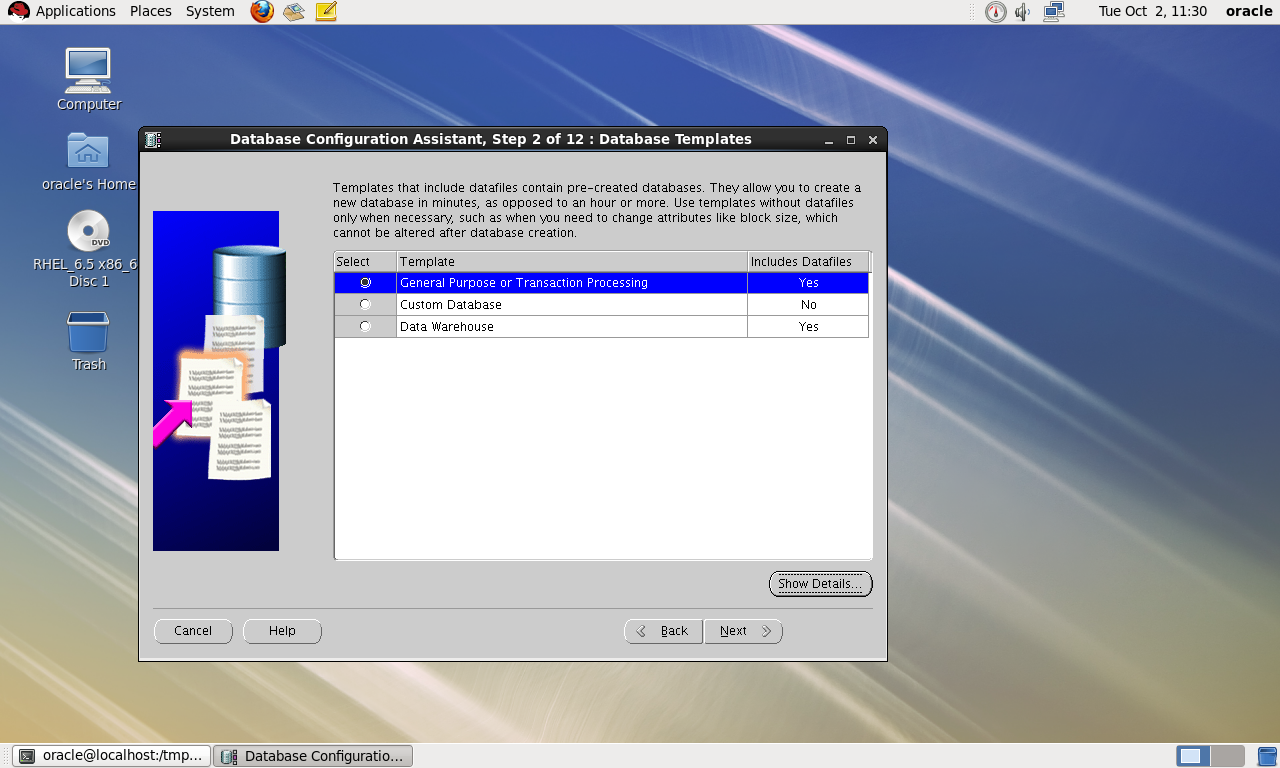Launch Firefox from the top panel

[262, 12]
